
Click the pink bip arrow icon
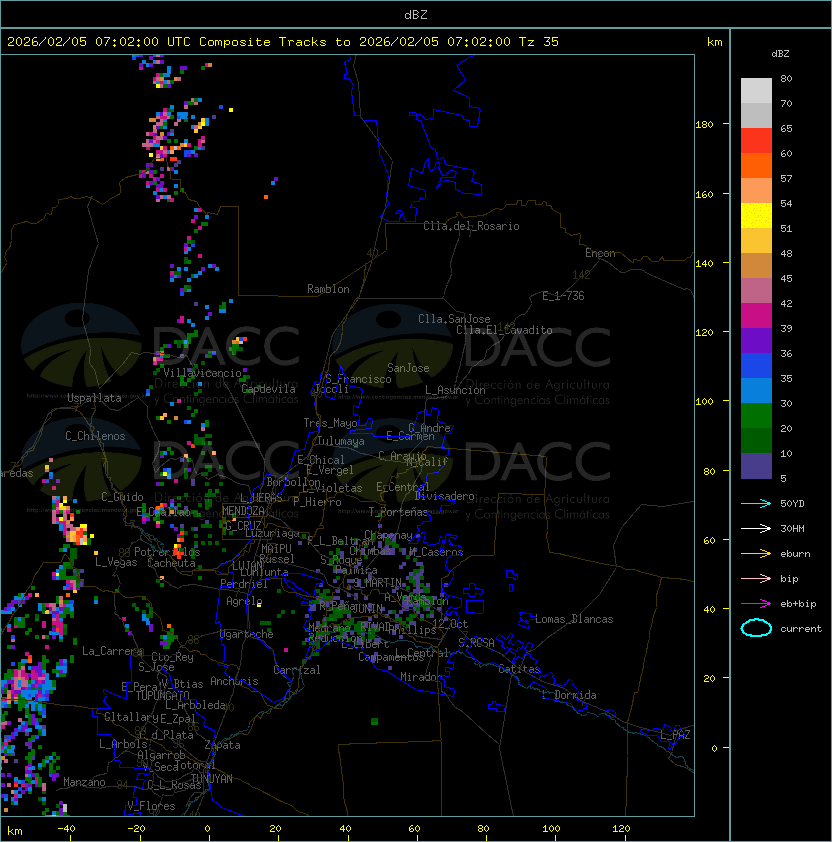[x=756, y=578]
